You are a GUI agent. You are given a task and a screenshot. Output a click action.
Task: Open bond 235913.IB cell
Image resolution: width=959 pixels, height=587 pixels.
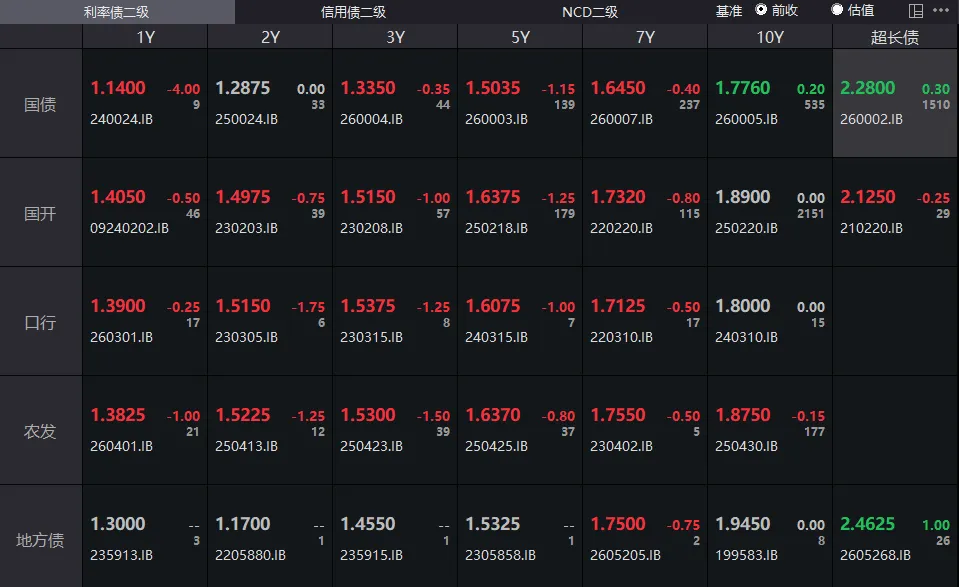[145, 536]
